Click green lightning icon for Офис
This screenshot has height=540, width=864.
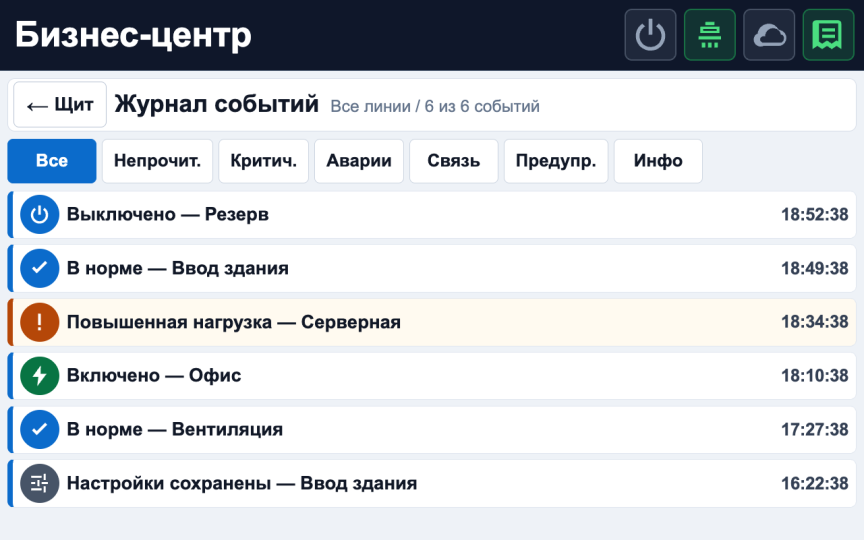point(40,376)
